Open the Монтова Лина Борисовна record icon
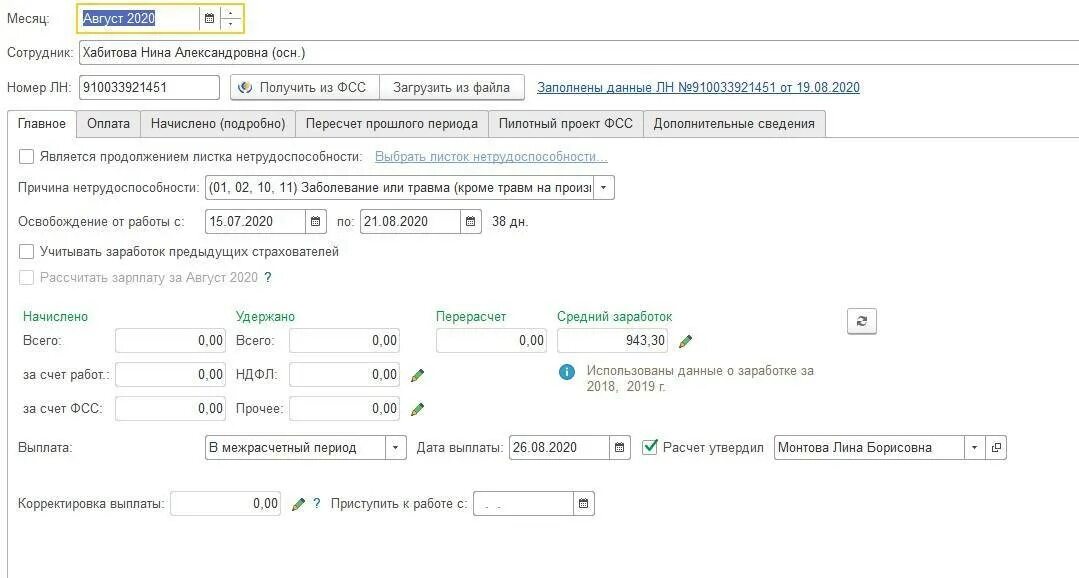Image resolution: width=1079 pixels, height=578 pixels. click(x=996, y=447)
